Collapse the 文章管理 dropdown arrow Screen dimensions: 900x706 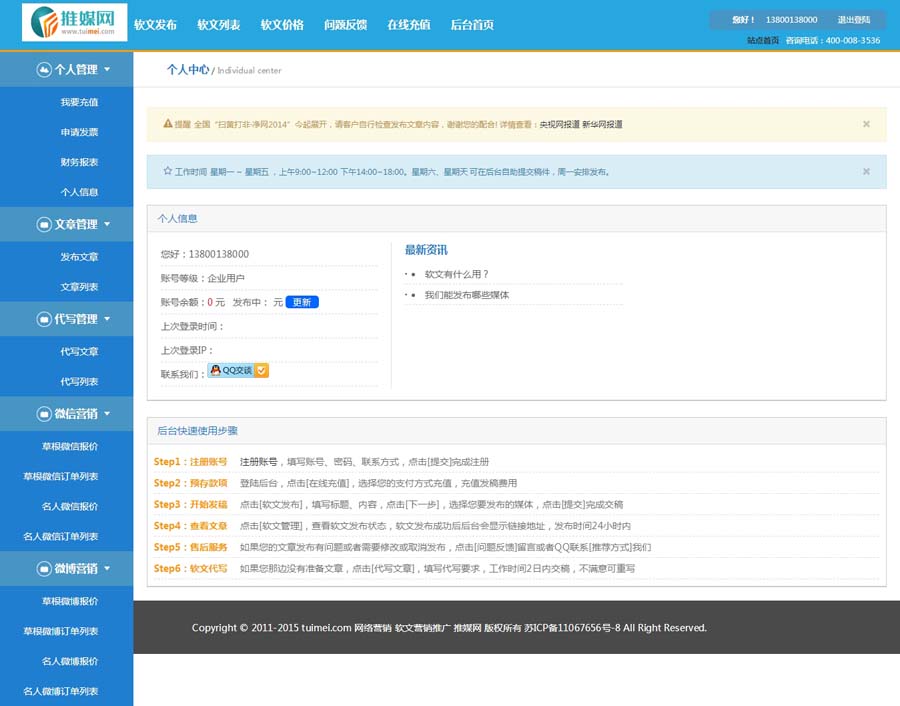tap(107, 225)
